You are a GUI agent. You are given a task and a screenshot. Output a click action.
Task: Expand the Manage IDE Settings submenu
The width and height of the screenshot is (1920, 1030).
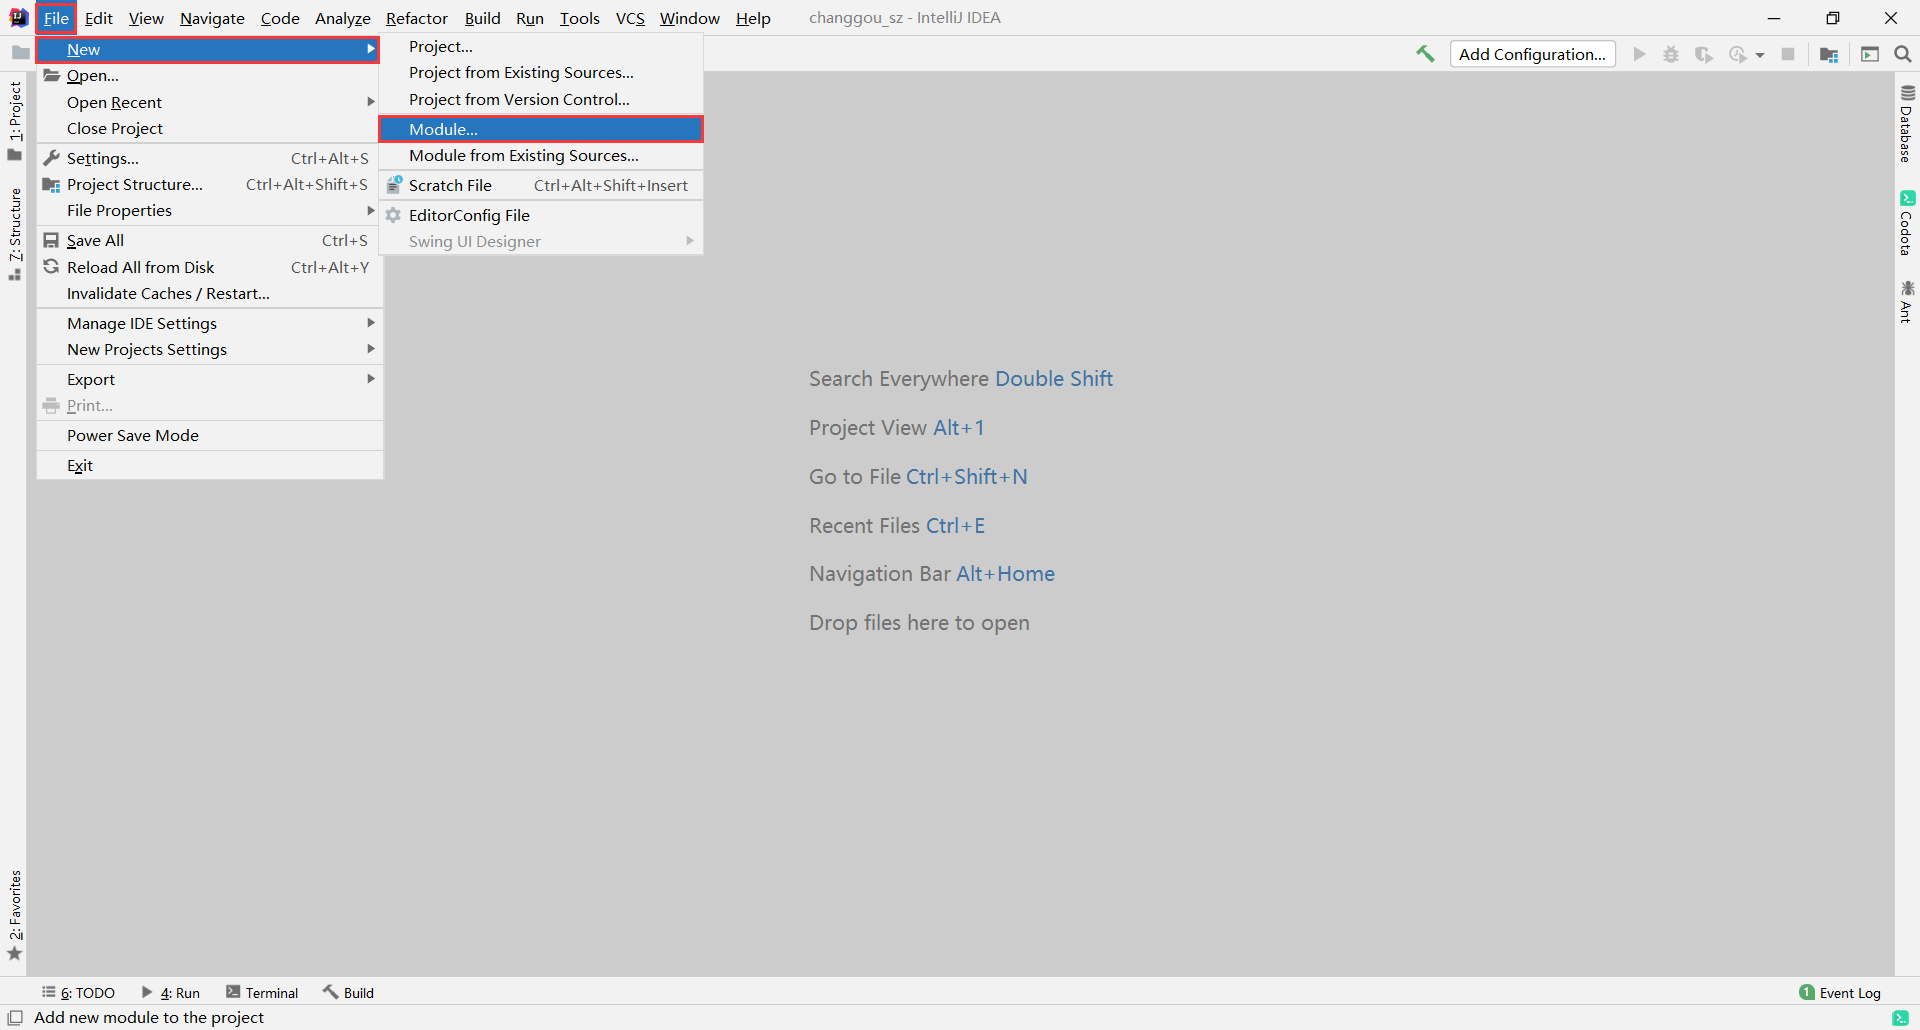pos(209,323)
